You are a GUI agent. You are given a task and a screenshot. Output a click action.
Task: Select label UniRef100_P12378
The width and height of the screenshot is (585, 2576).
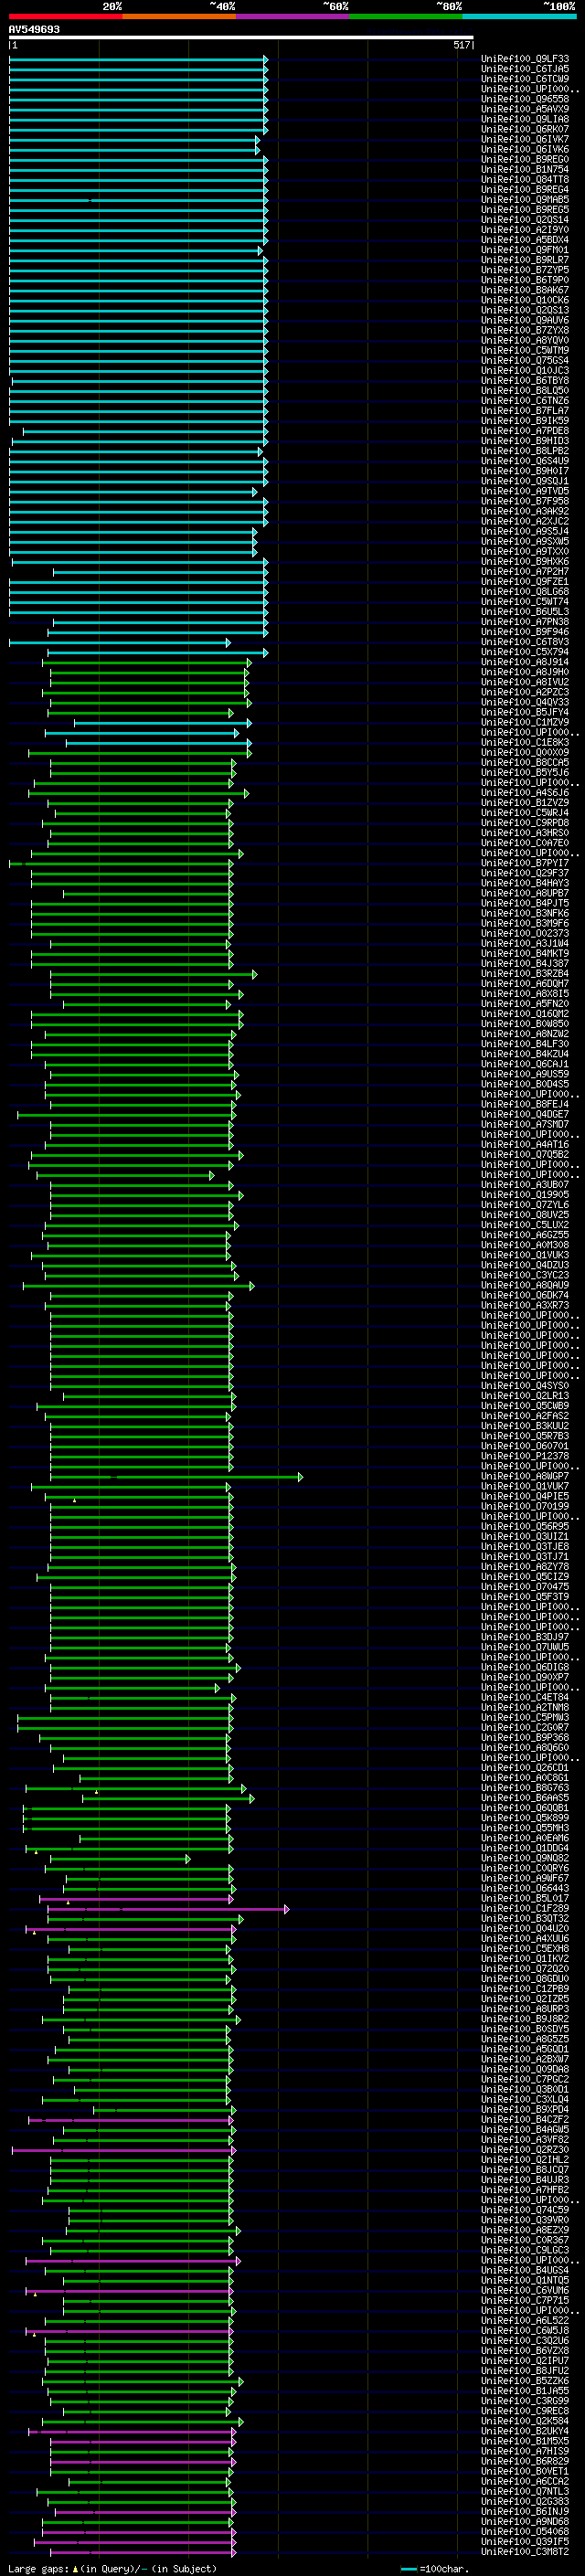coord(525,1456)
